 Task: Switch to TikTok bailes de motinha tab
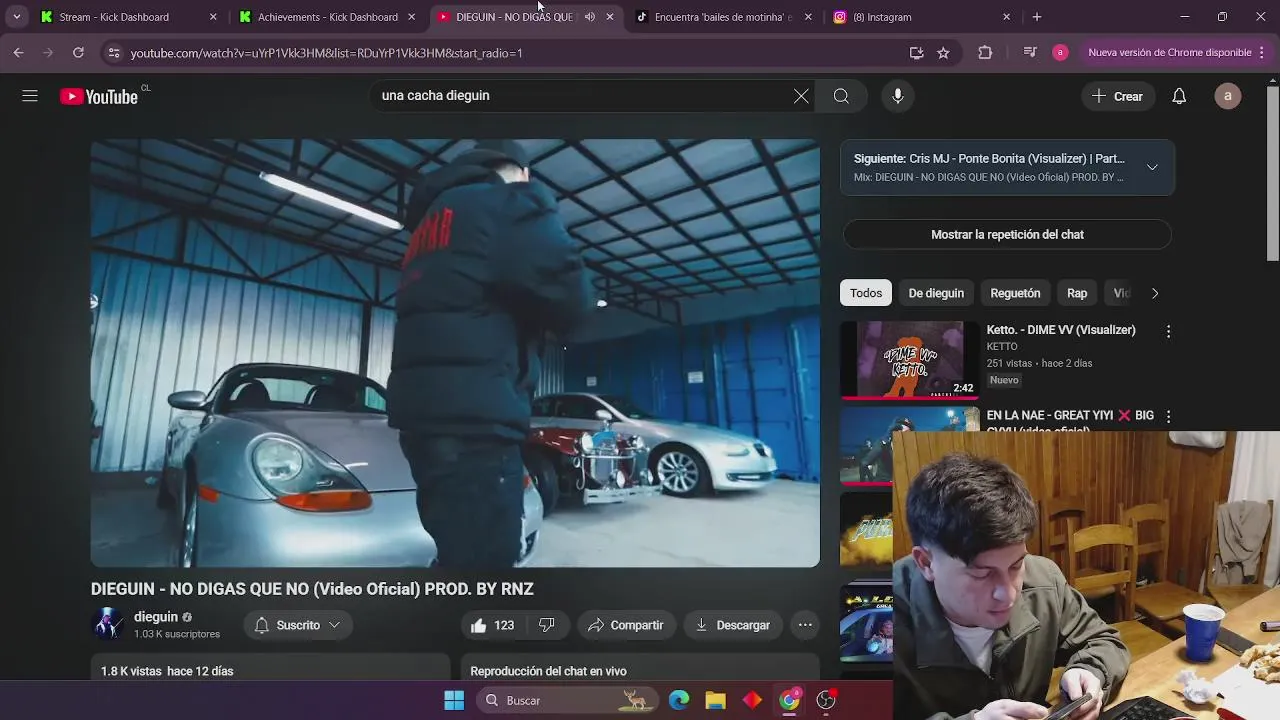[723, 17]
